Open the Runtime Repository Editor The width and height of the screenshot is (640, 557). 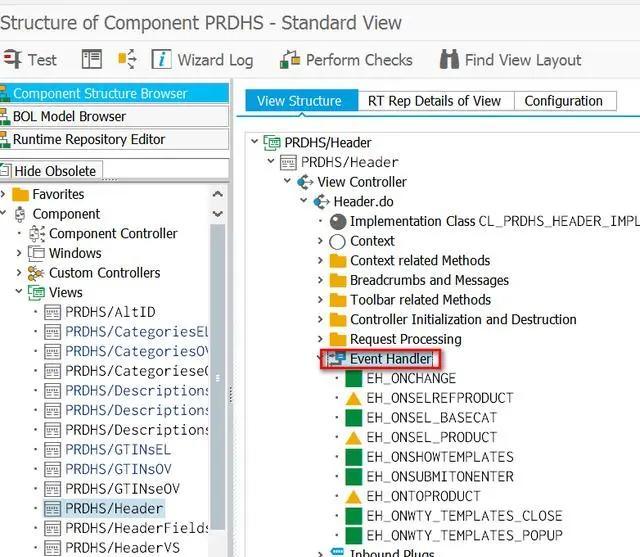click(x=114, y=139)
